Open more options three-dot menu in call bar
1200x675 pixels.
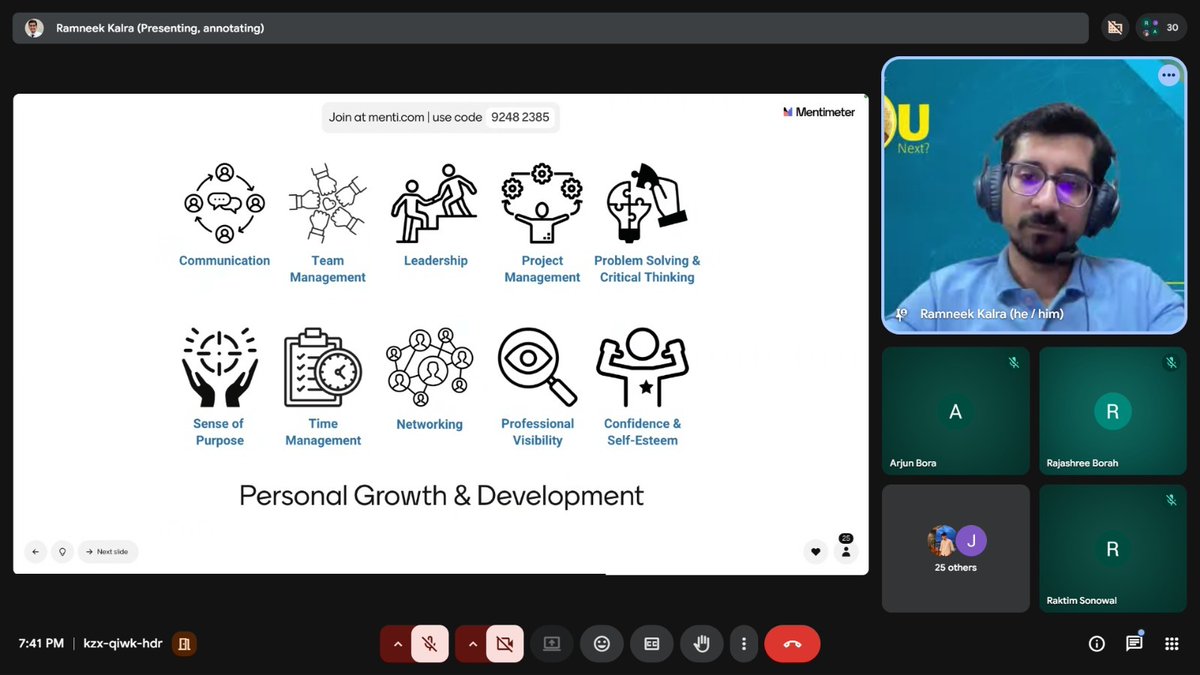[x=742, y=644]
